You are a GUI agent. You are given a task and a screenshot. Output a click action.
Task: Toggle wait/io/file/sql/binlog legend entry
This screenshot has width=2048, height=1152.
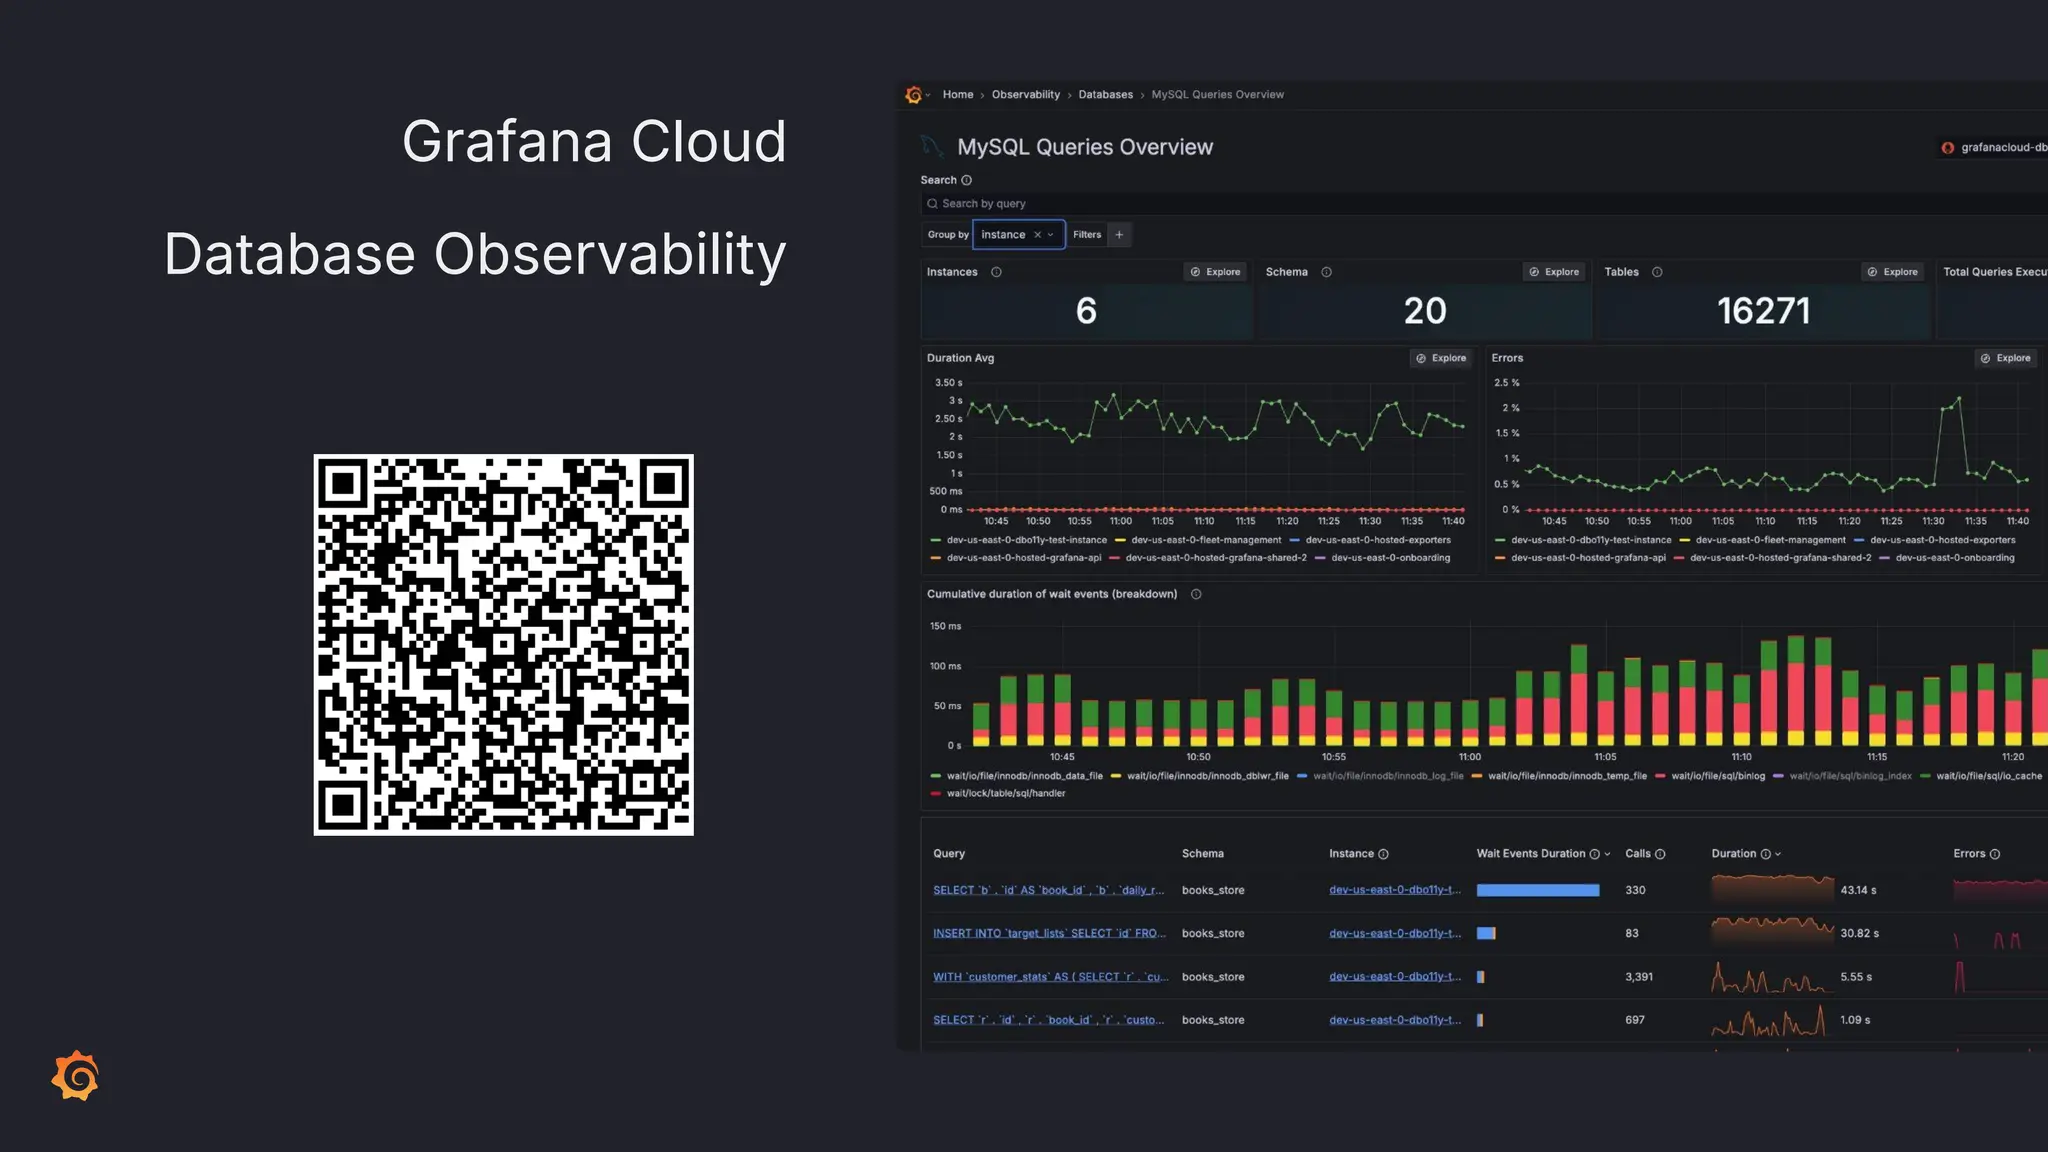click(1718, 776)
